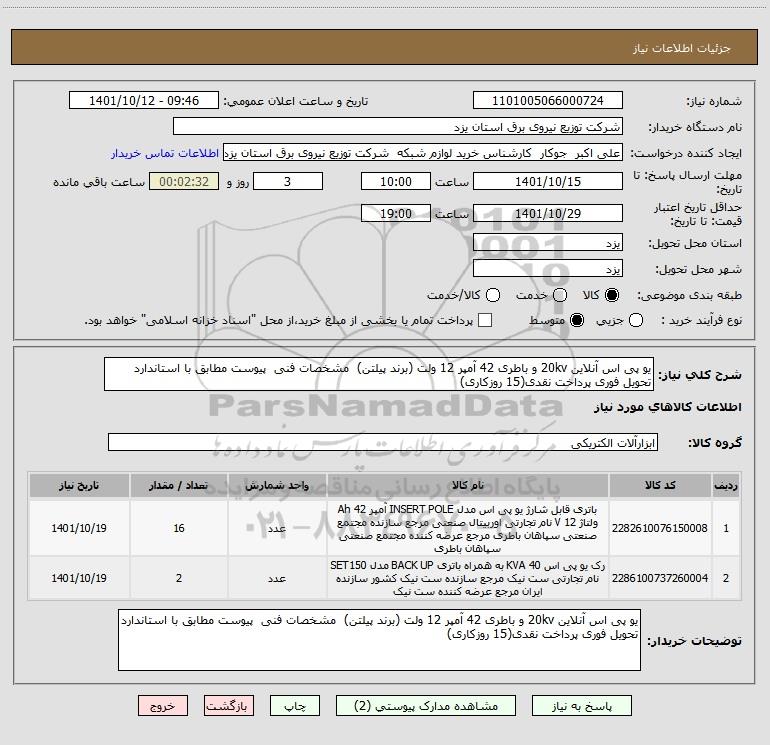The width and height of the screenshot is (770, 745).
Task: Select the متوسط purchase type radio
Action: [577, 321]
